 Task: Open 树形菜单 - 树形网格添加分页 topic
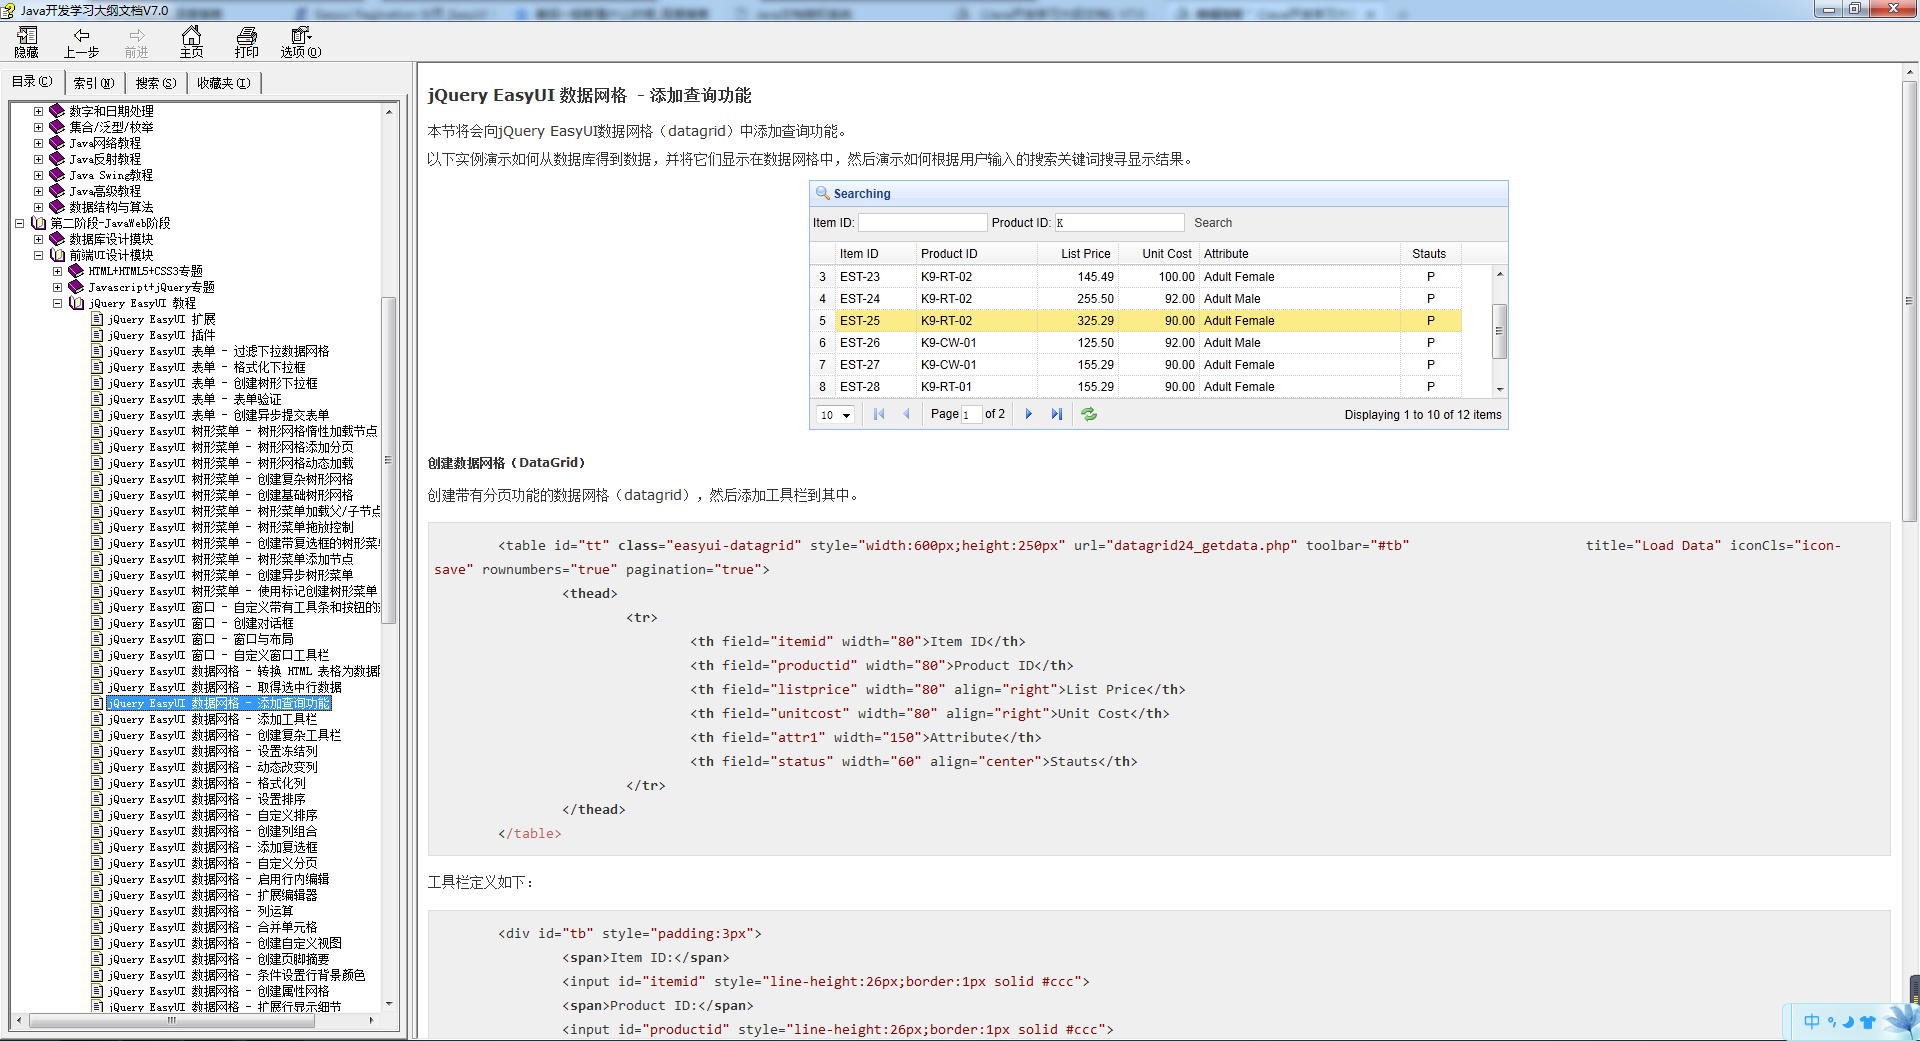(x=231, y=447)
